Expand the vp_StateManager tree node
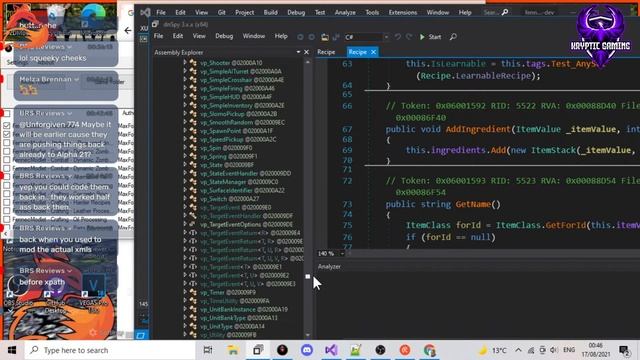The height and width of the screenshot is (360, 640). point(185,182)
